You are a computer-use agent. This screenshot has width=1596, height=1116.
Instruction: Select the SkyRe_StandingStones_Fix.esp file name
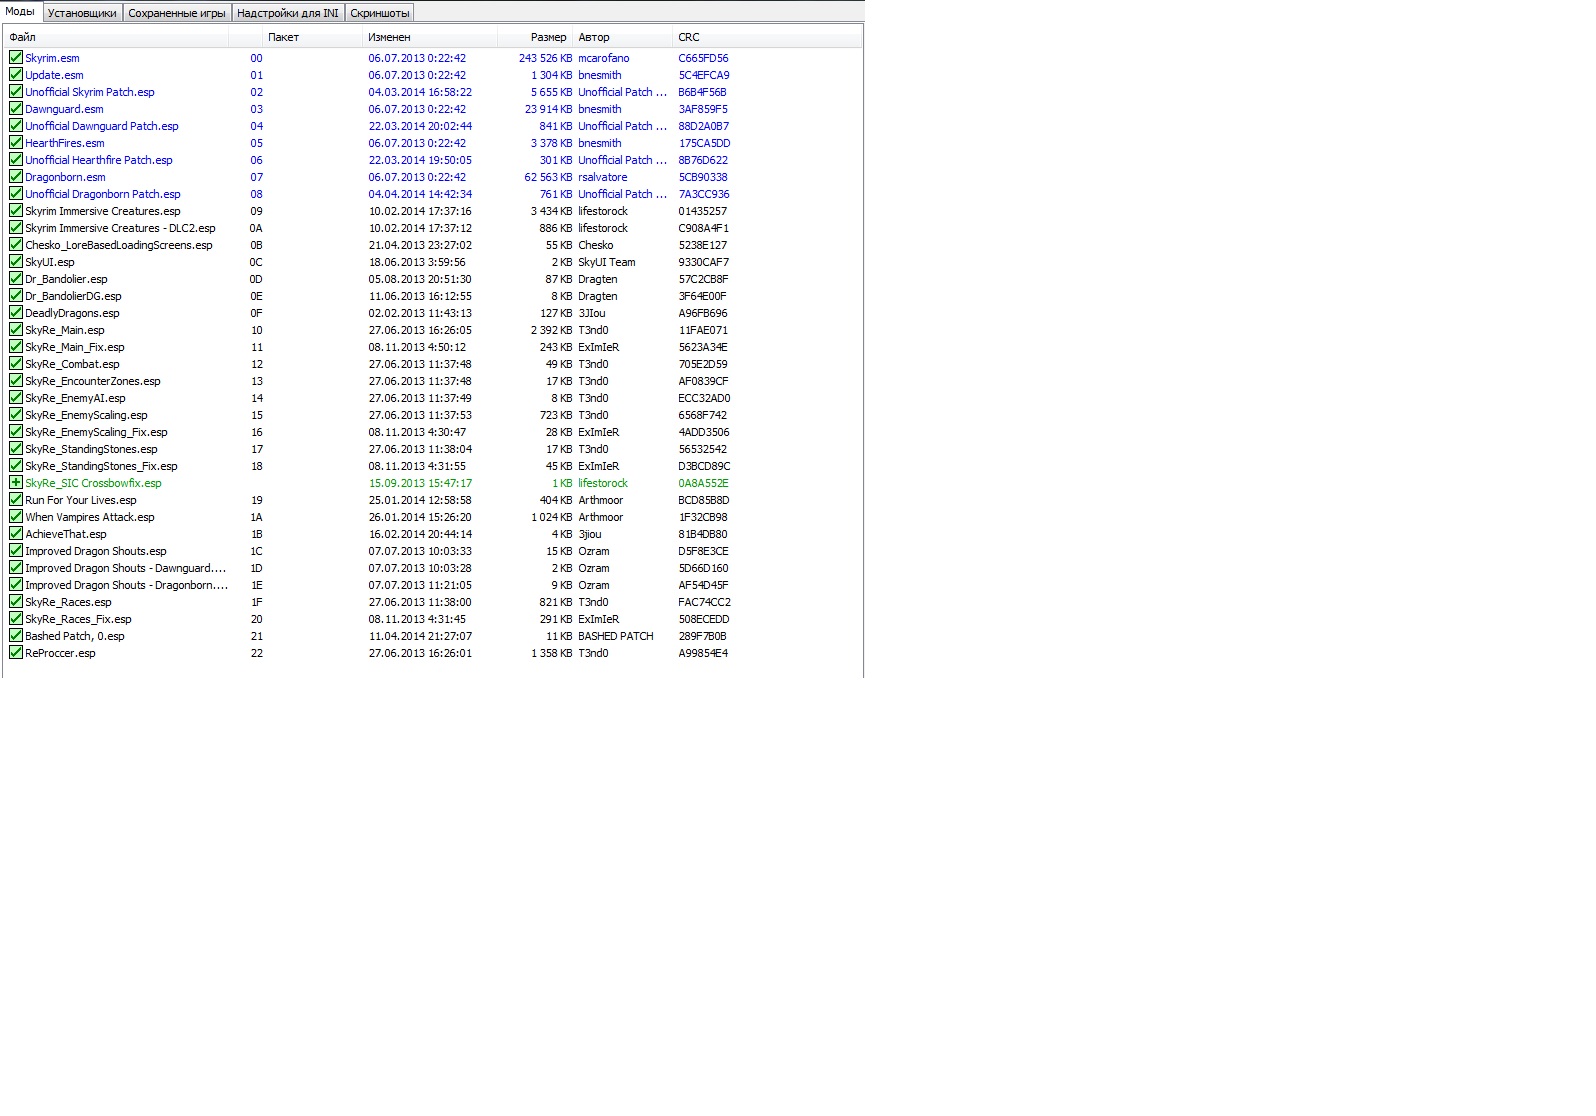coord(101,466)
